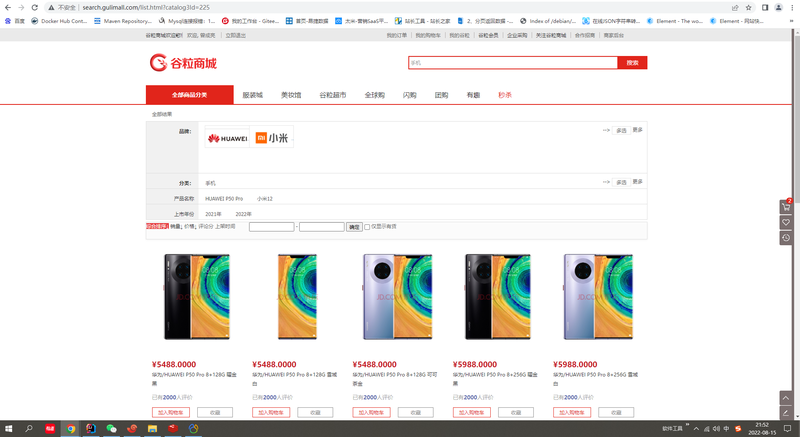800x437 pixels.
Task: Select the 手机 category filter
Action: point(210,183)
